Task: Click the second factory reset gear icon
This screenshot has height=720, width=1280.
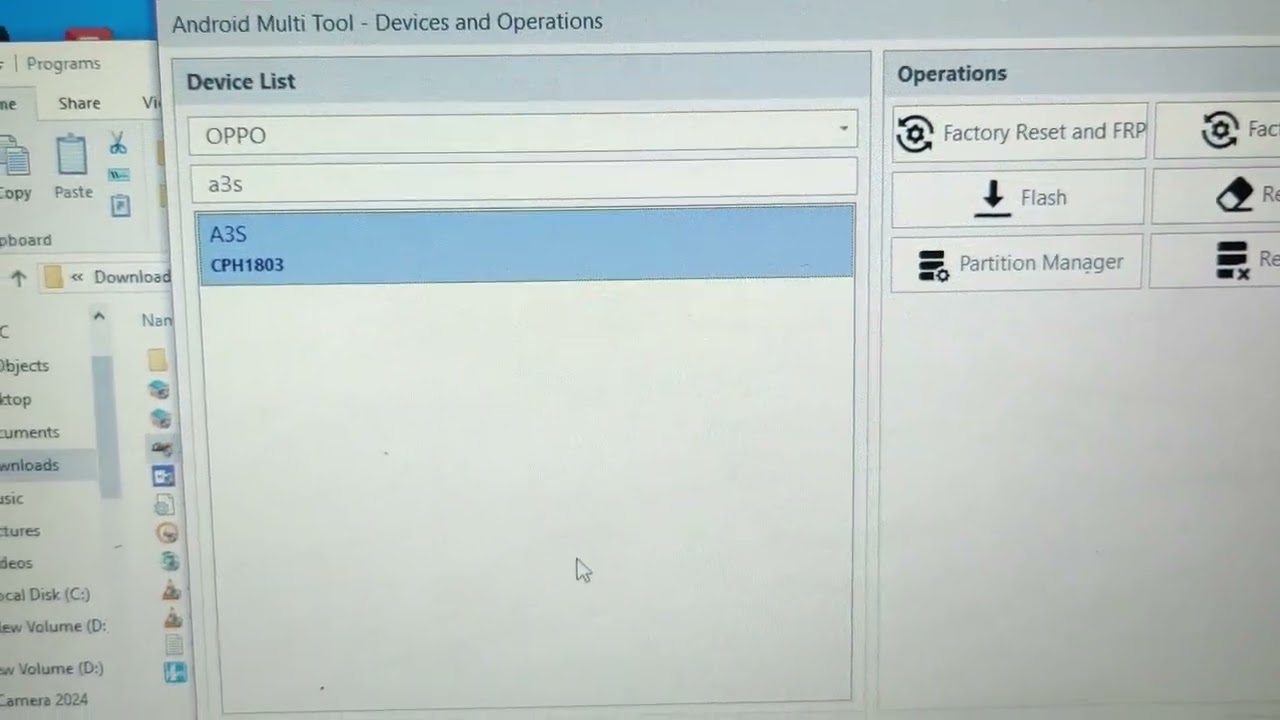Action: tap(1220, 131)
